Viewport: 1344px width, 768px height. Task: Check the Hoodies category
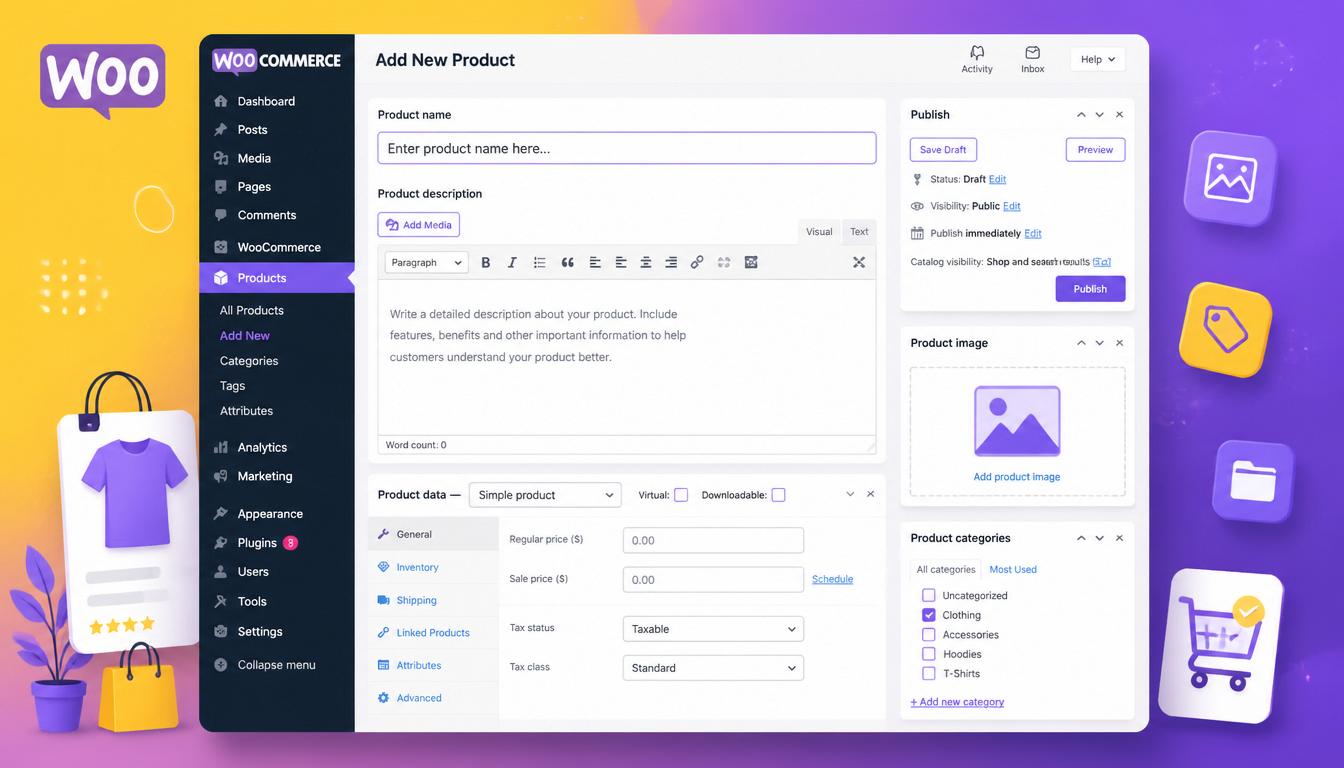click(928, 654)
